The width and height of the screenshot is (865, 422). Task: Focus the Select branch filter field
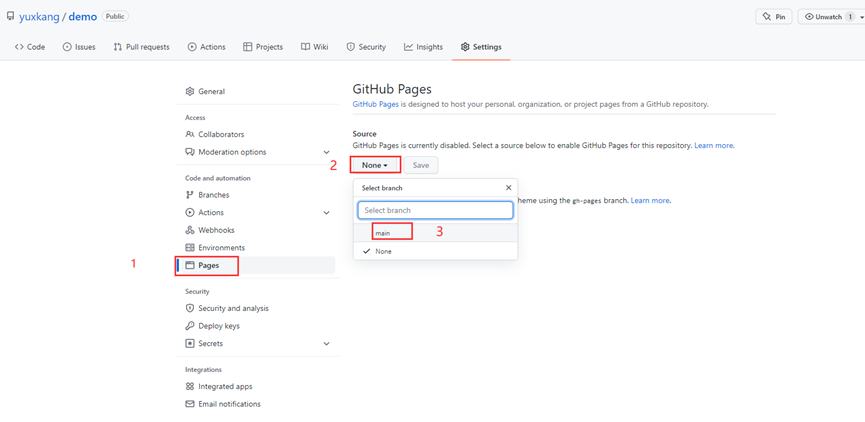click(435, 210)
